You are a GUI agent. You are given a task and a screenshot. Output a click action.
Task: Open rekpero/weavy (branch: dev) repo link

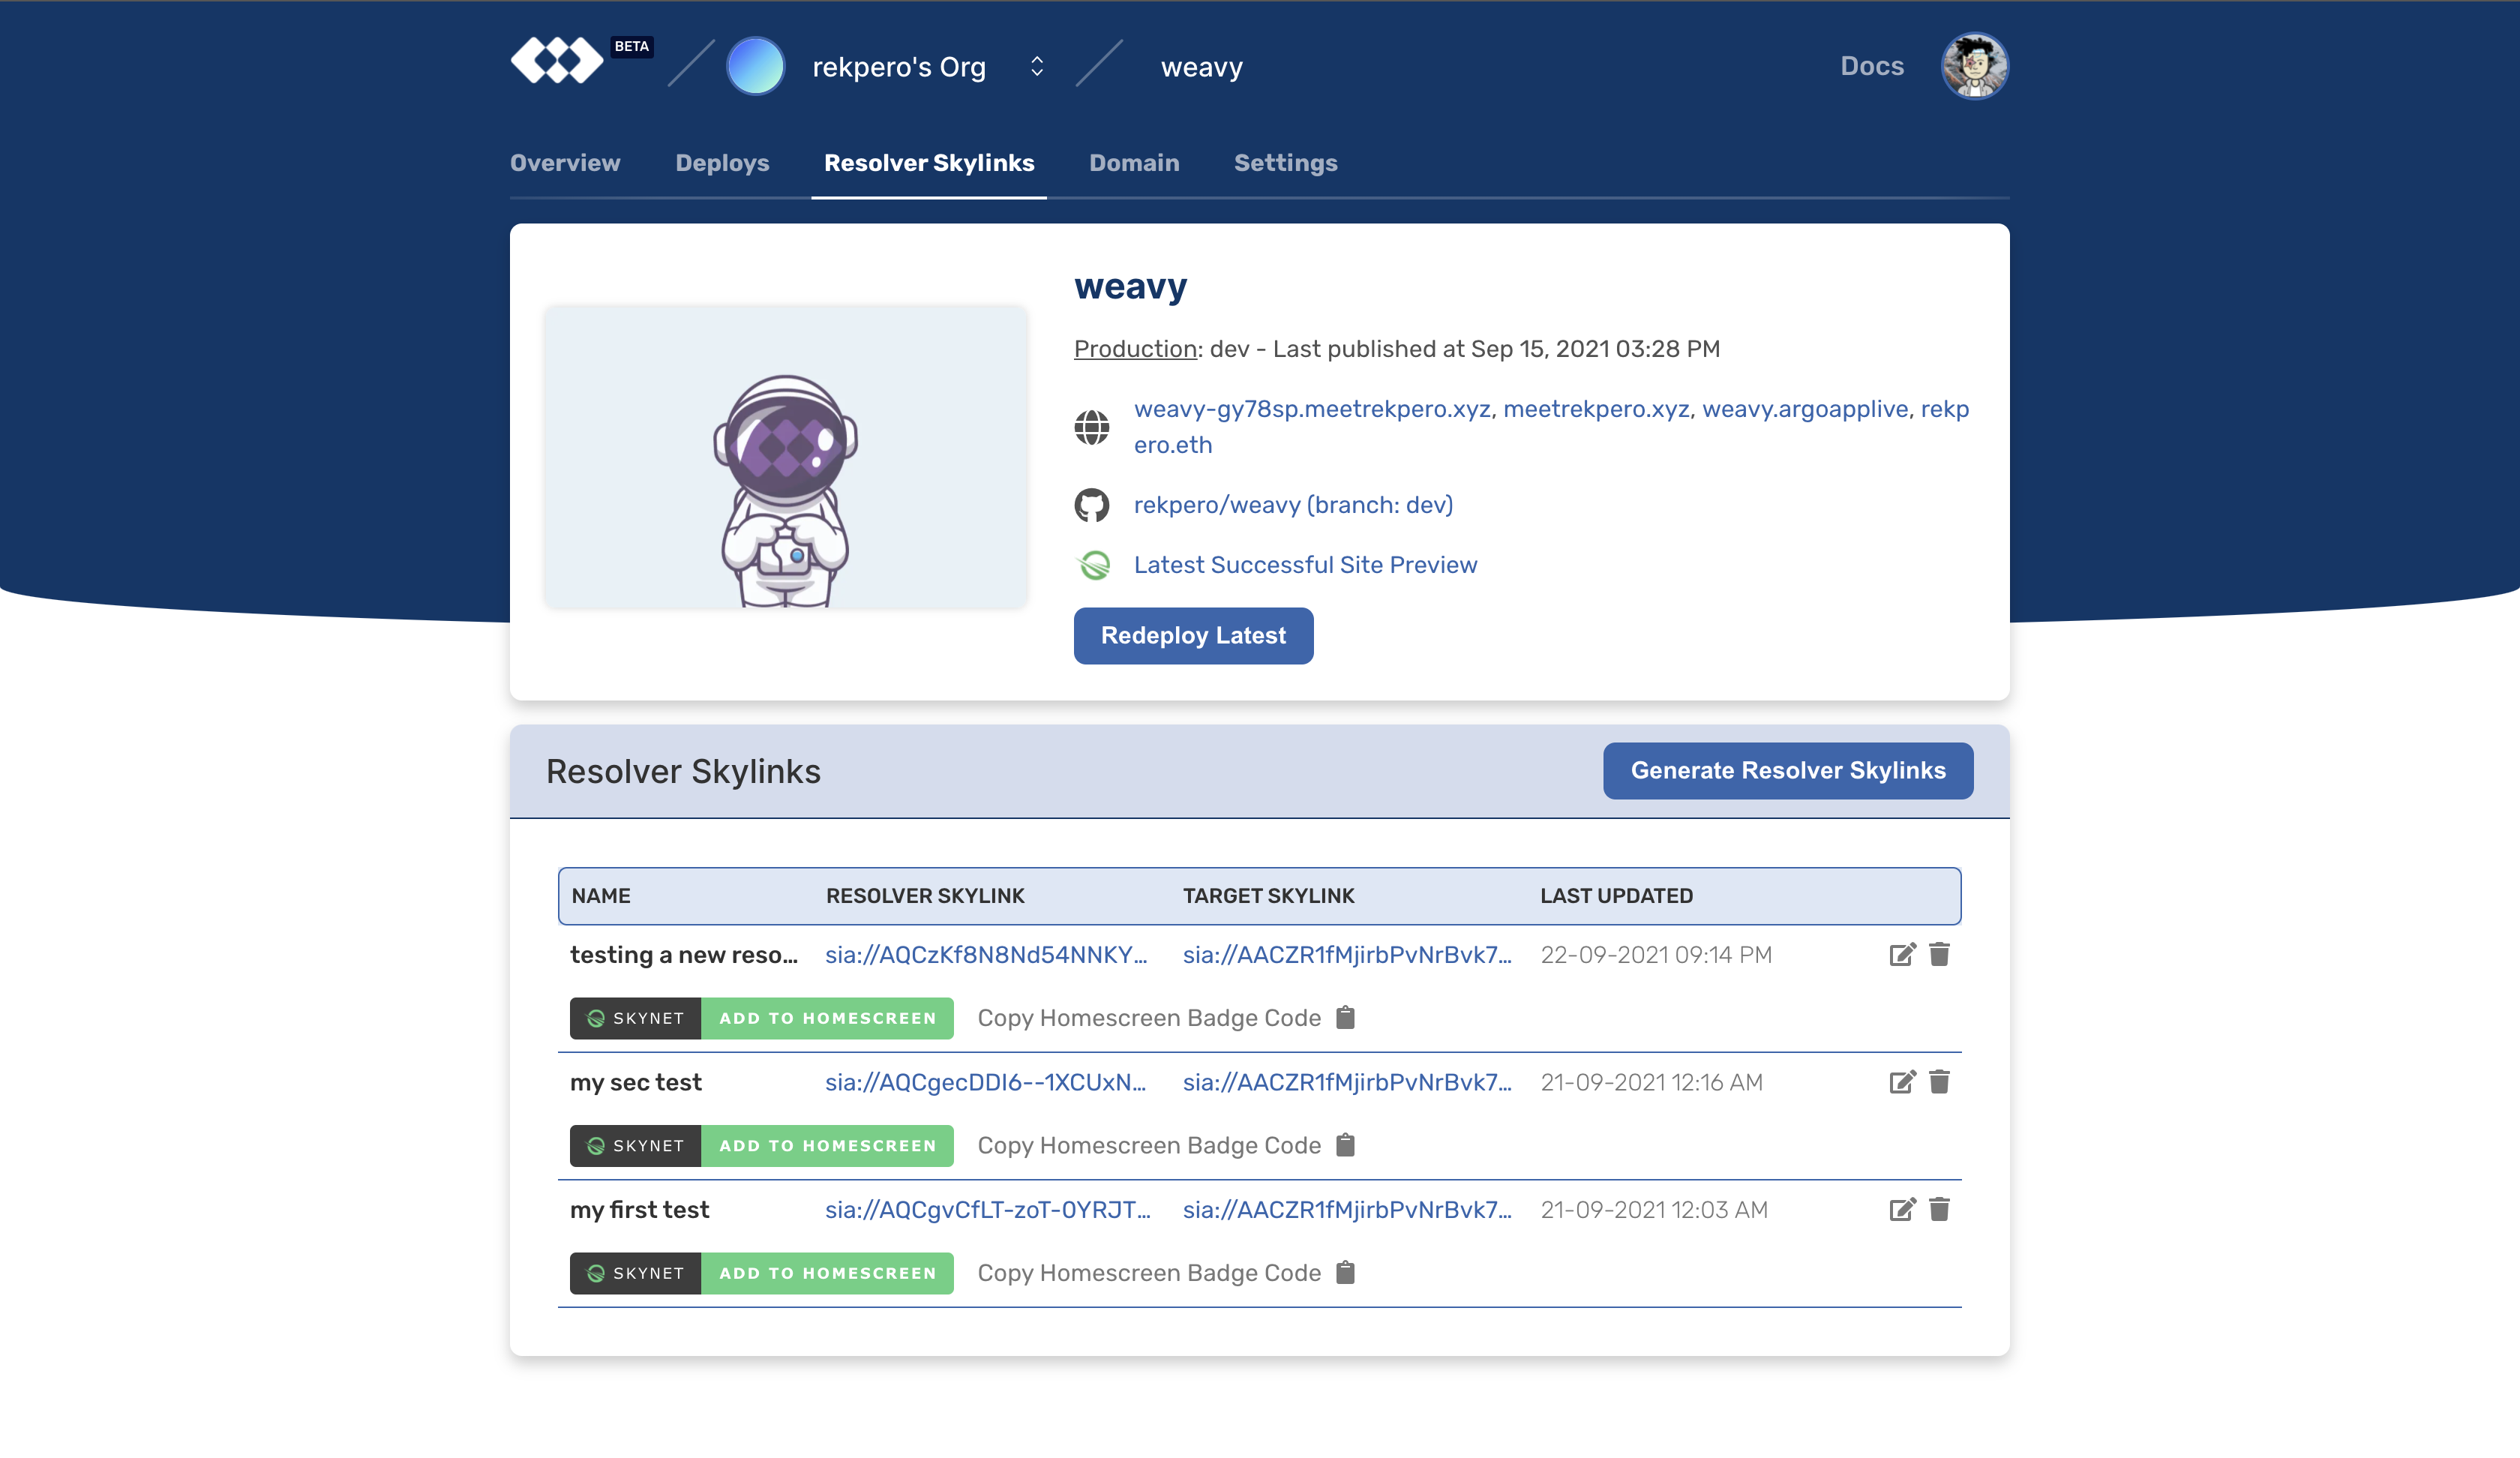point(1293,505)
